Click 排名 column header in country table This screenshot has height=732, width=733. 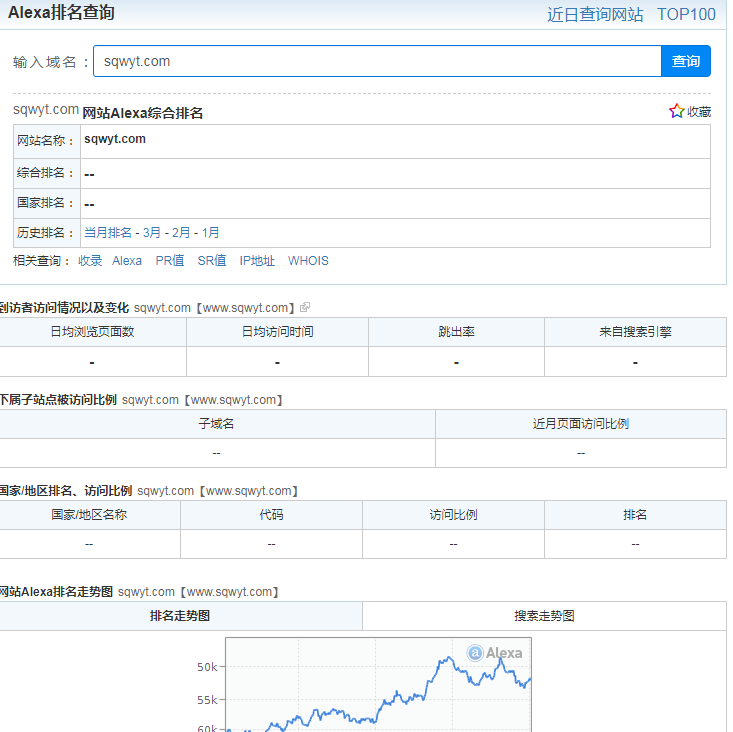[x=635, y=515]
